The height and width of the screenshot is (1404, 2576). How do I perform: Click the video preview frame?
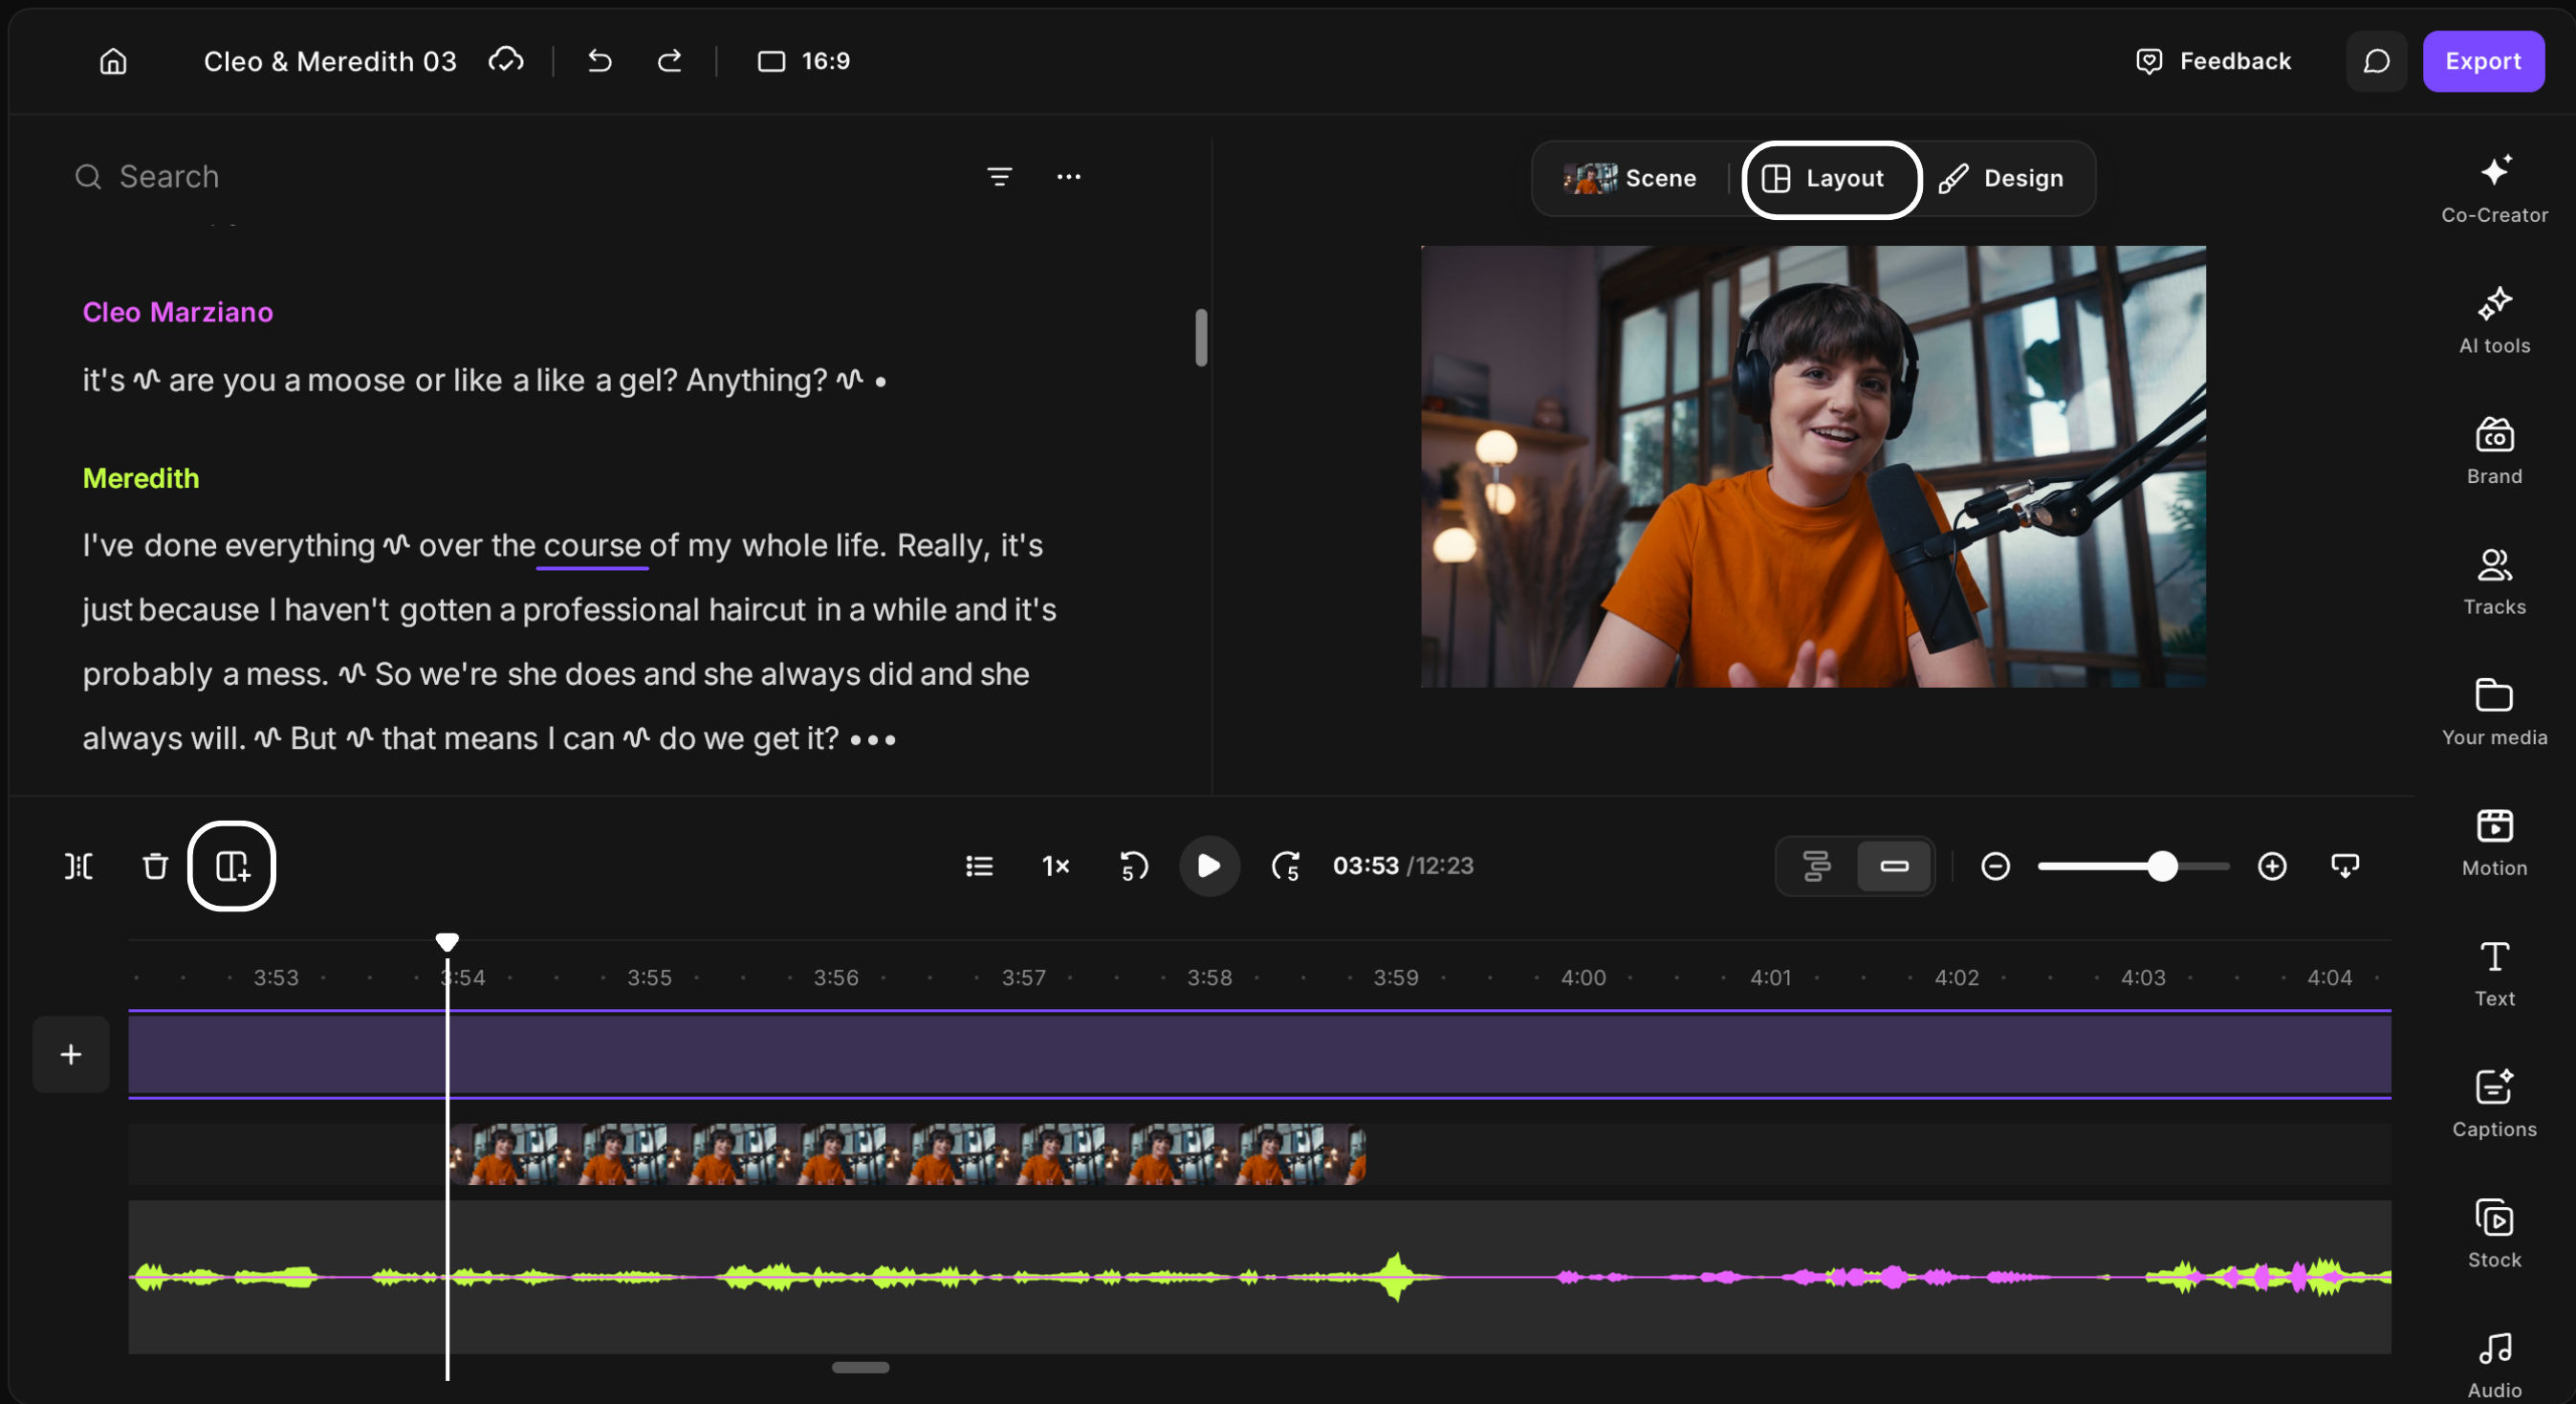click(x=1813, y=467)
